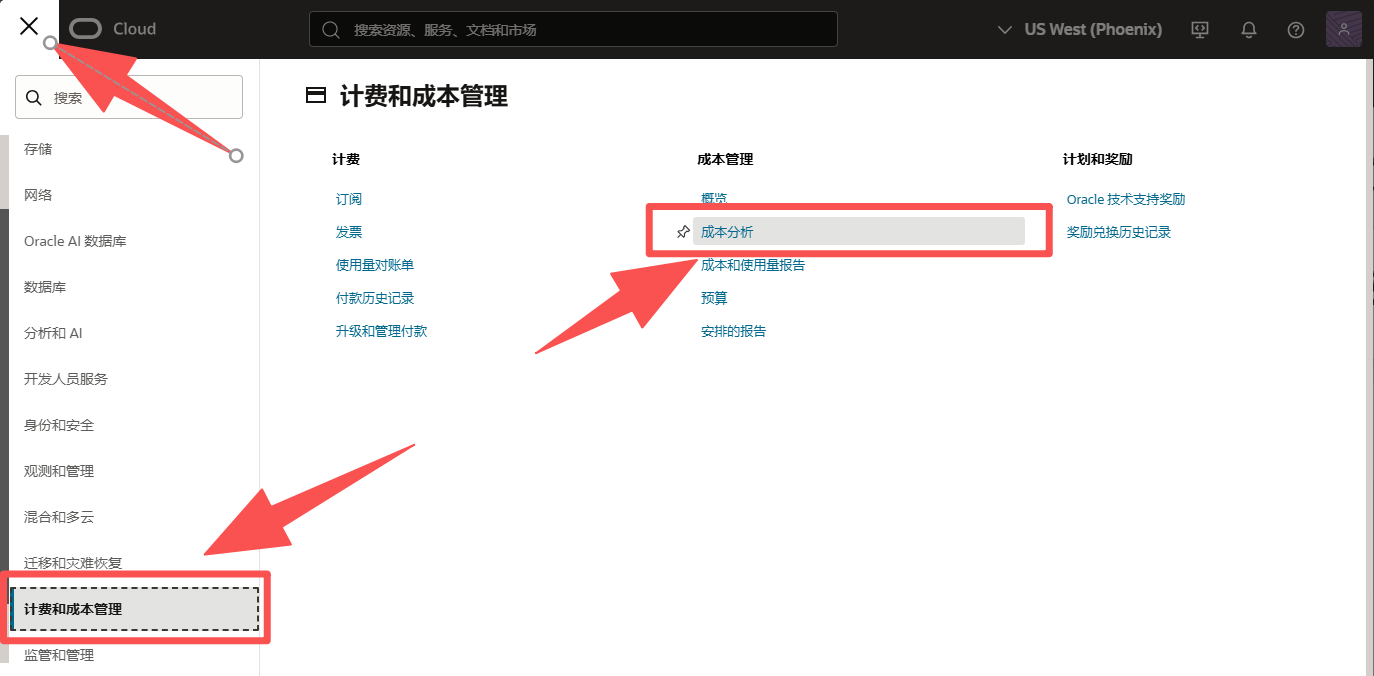
Task: Open the user profile avatar
Action: click(x=1343, y=30)
